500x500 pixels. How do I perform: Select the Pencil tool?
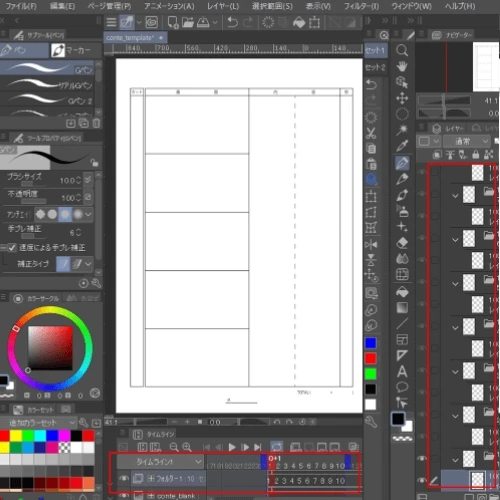pos(402,179)
